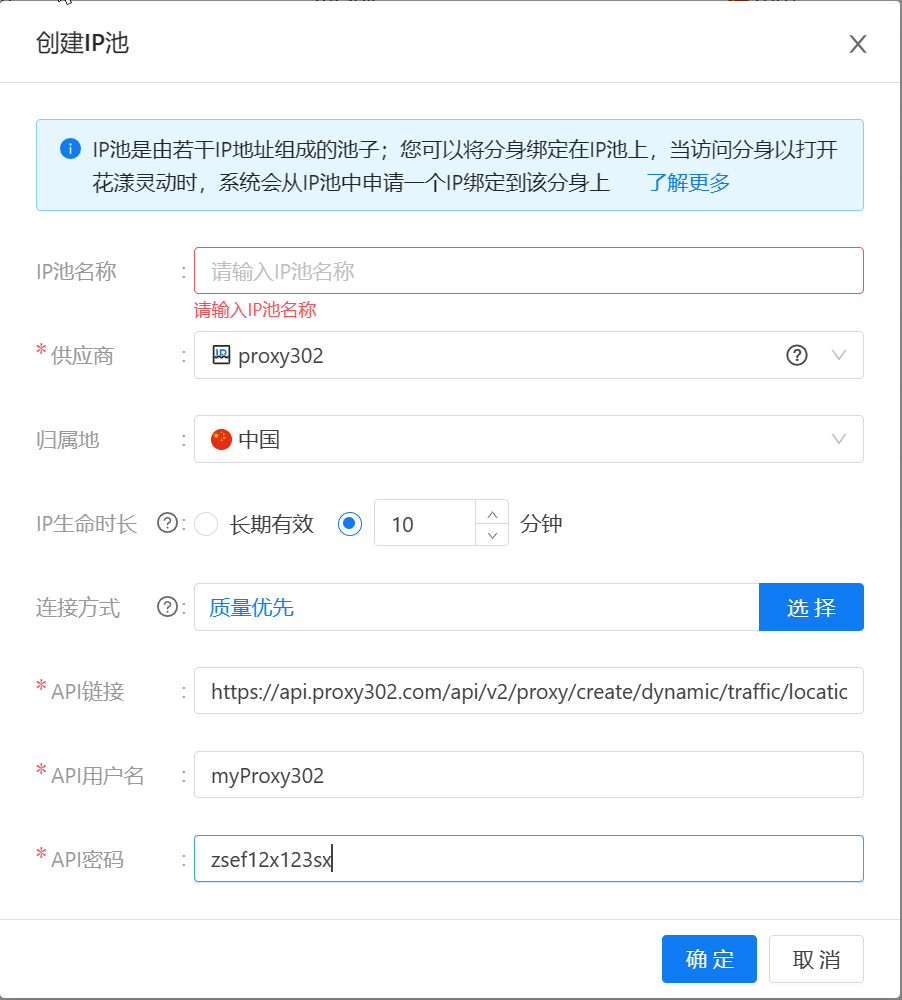Open the 了解更多 link

tap(688, 182)
